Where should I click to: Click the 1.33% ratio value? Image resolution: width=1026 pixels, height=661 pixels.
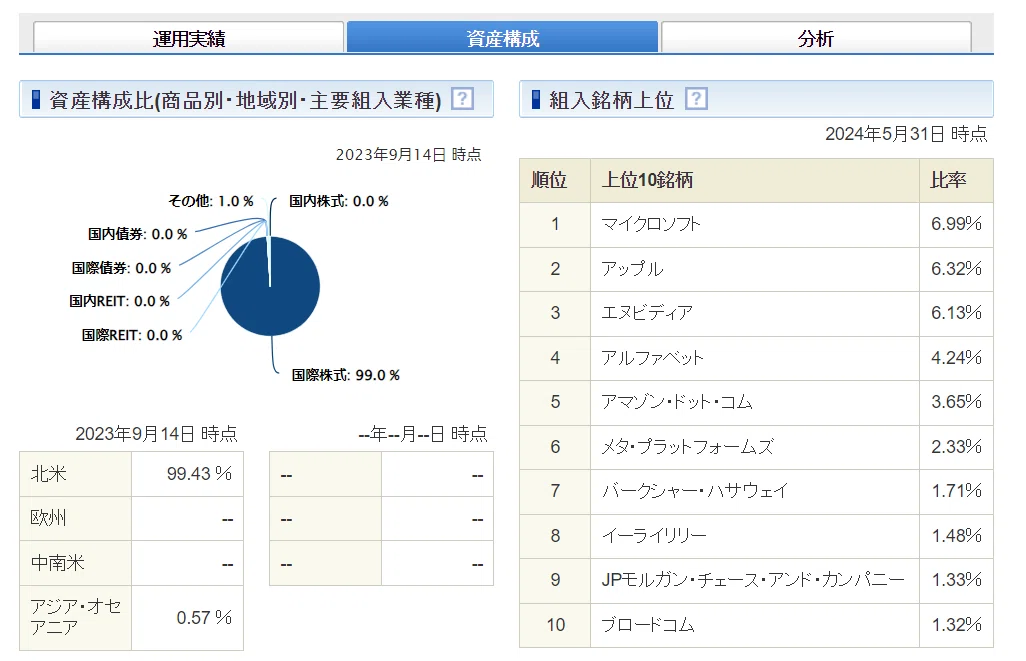[956, 580]
